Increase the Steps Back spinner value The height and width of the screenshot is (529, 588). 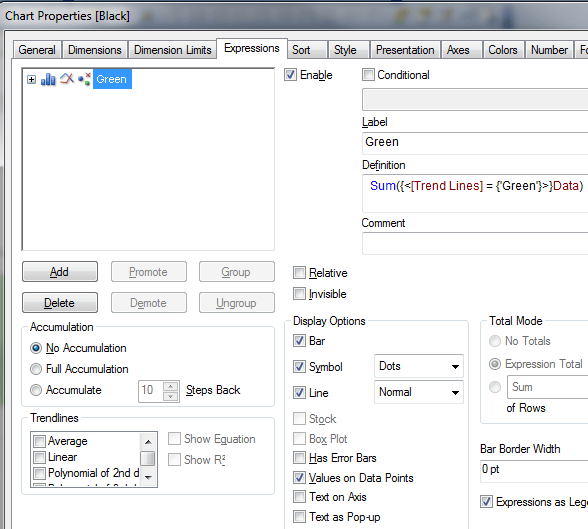pyautogui.click(x=171, y=387)
